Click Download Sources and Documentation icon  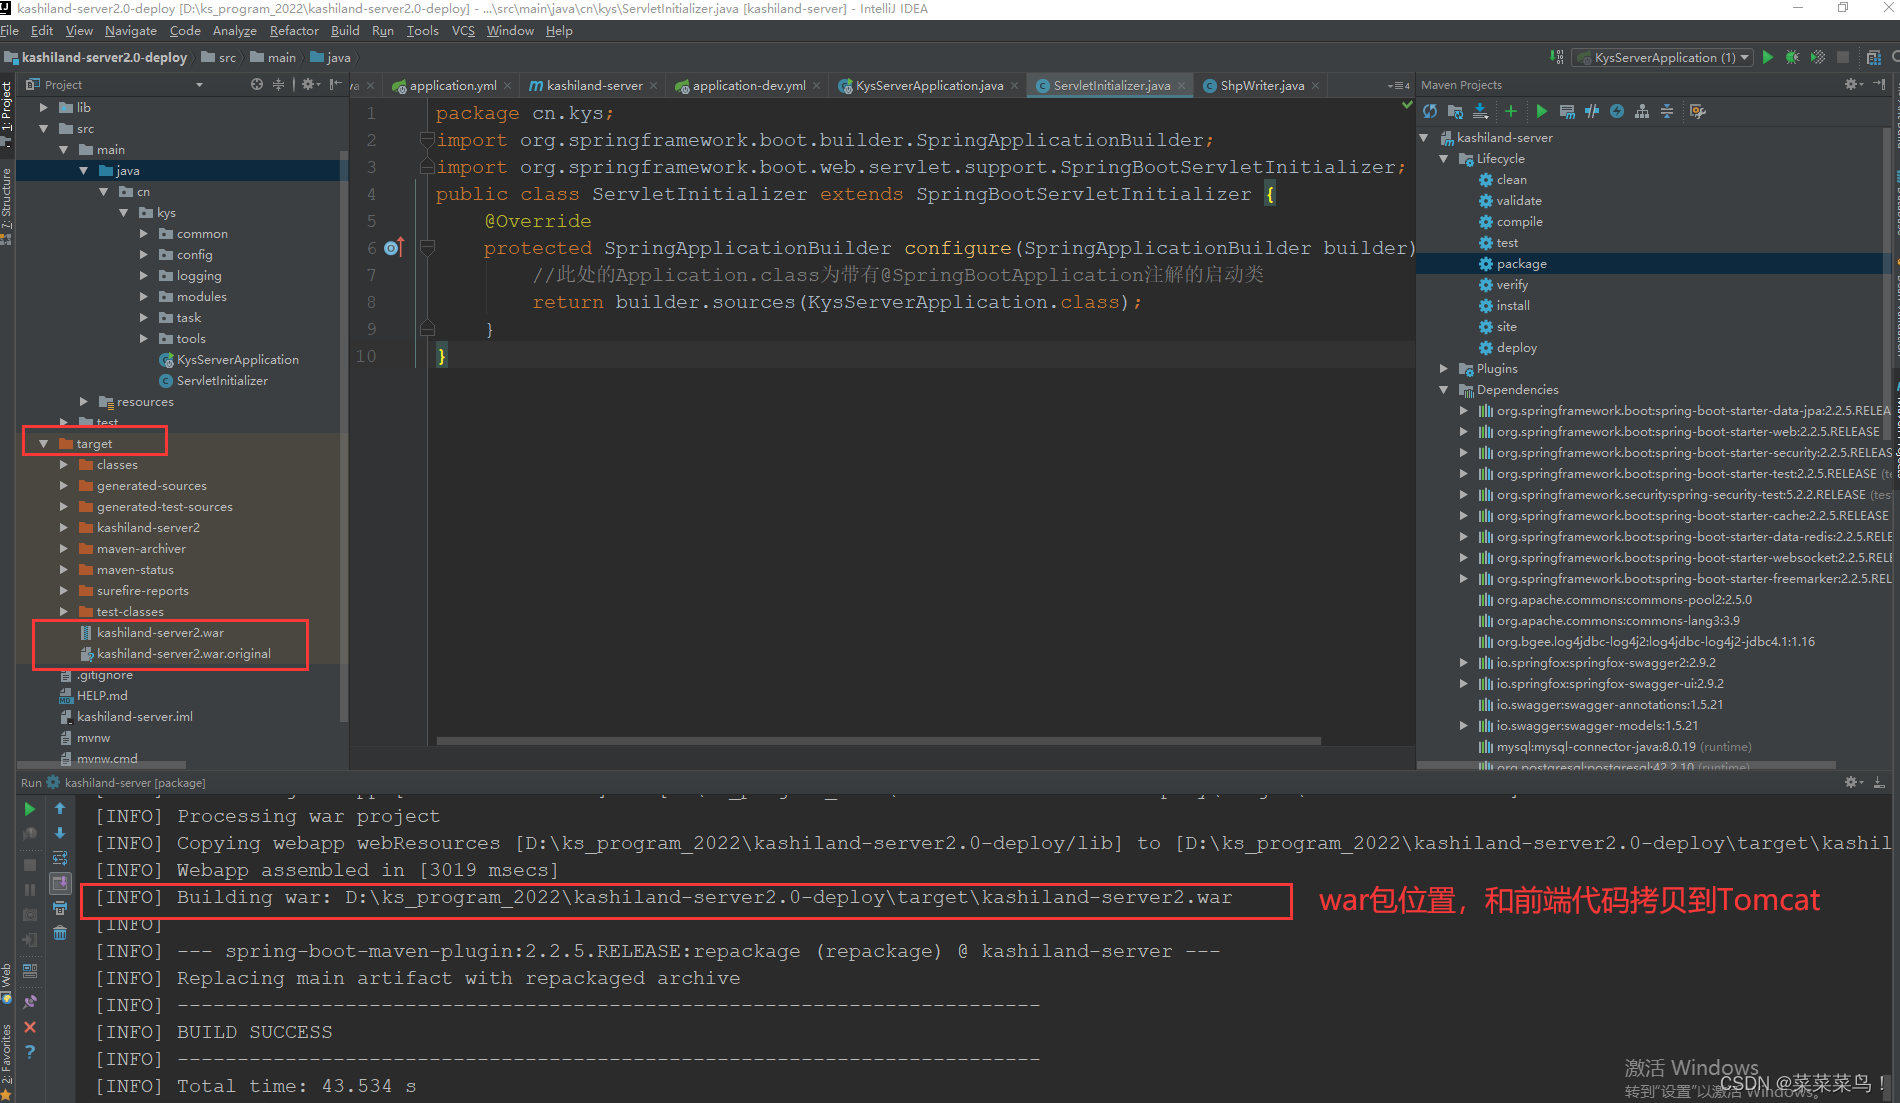tap(1480, 111)
